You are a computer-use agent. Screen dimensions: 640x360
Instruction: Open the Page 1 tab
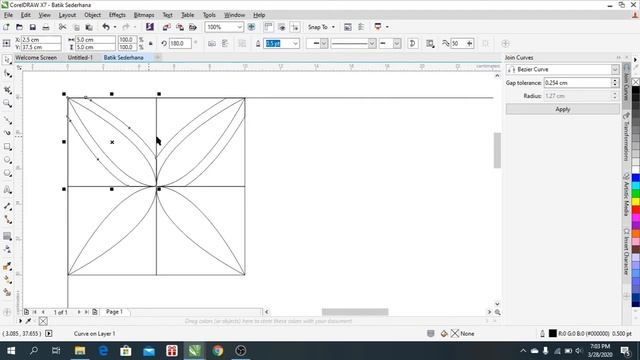coord(114,312)
